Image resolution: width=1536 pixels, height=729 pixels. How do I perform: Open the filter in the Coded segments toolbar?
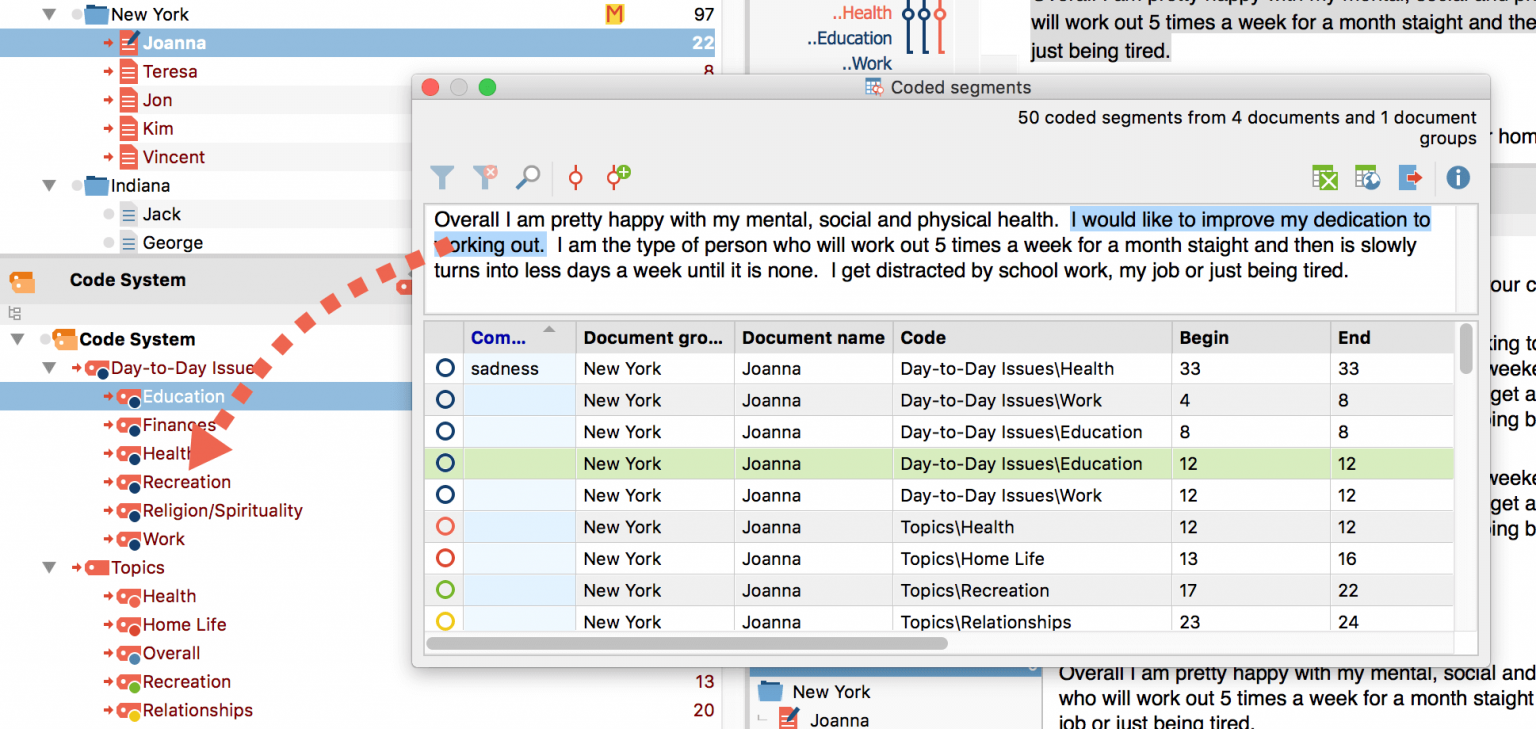click(442, 177)
